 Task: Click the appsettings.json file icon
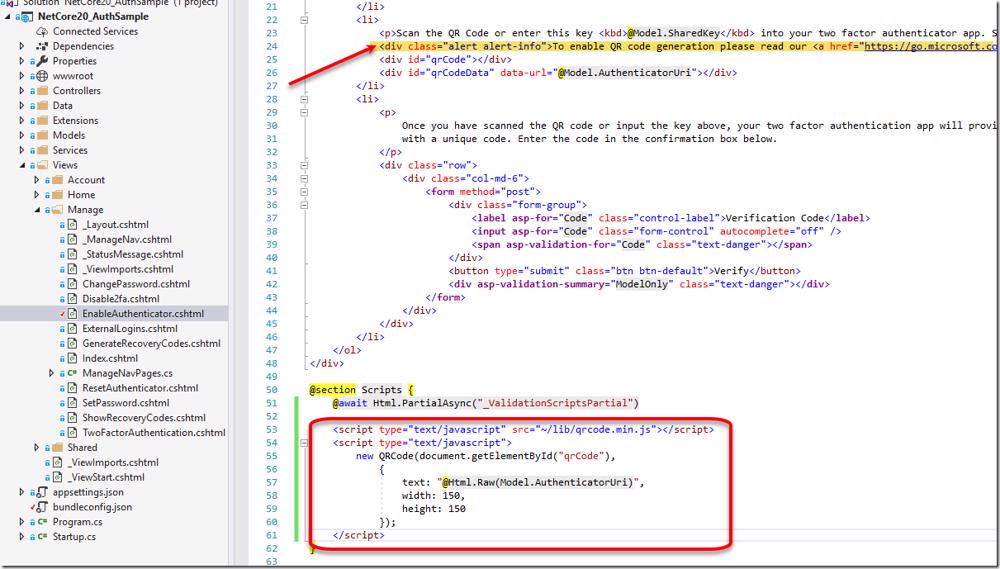[42, 492]
